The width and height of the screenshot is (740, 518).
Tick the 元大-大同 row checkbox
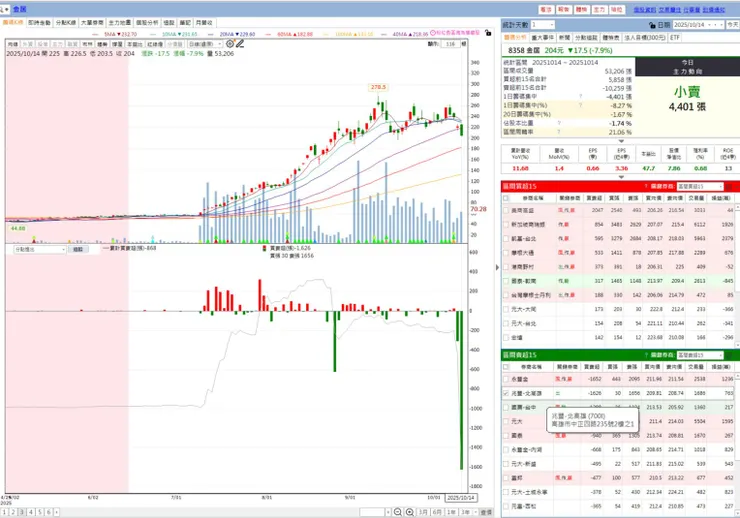[506, 309]
